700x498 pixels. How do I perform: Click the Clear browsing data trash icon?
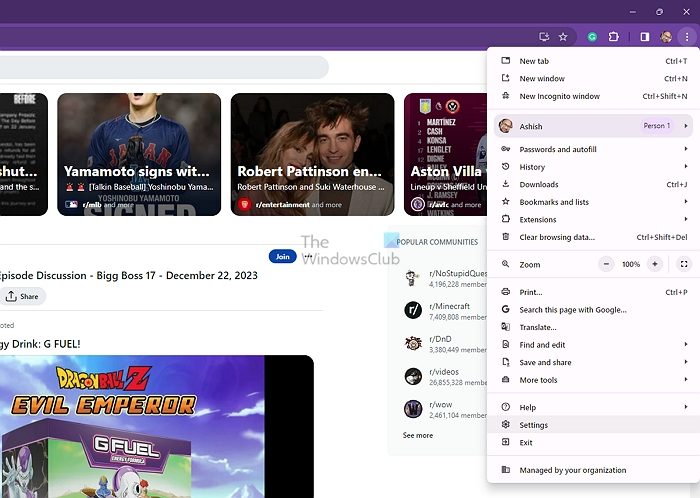coord(505,237)
